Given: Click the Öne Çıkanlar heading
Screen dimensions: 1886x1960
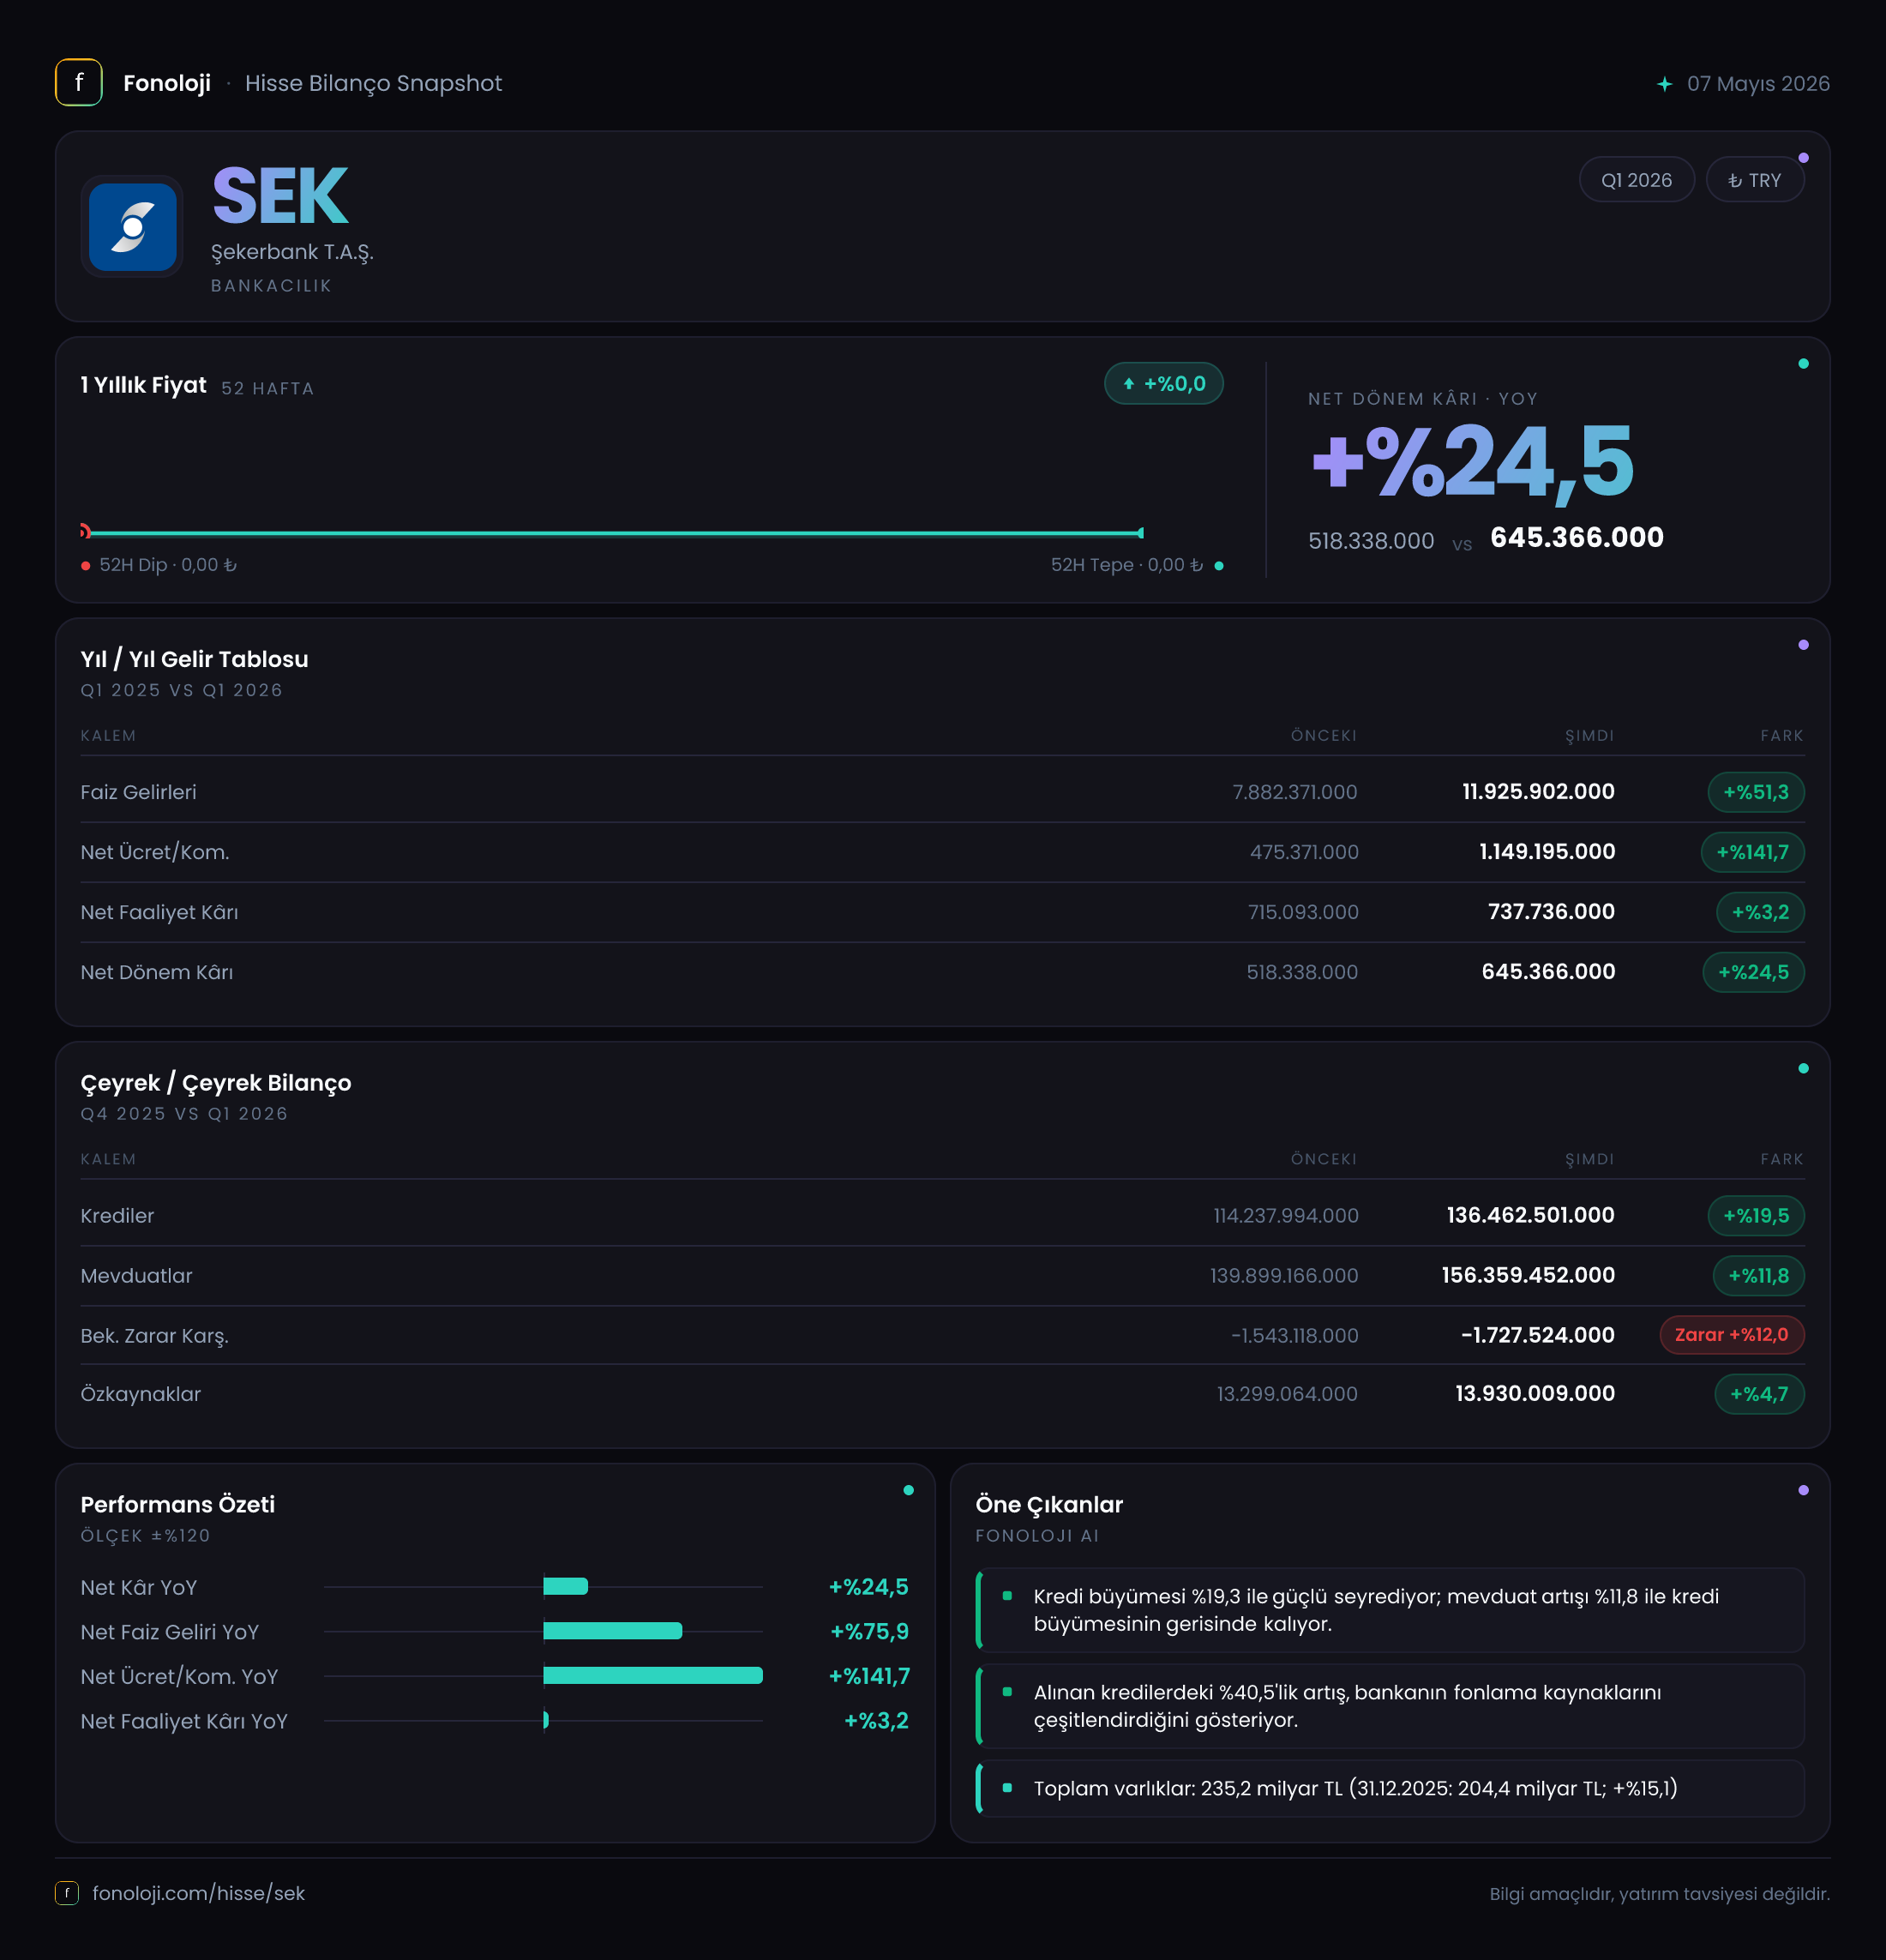Looking at the screenshot, I should (x=1049, y=1505).
